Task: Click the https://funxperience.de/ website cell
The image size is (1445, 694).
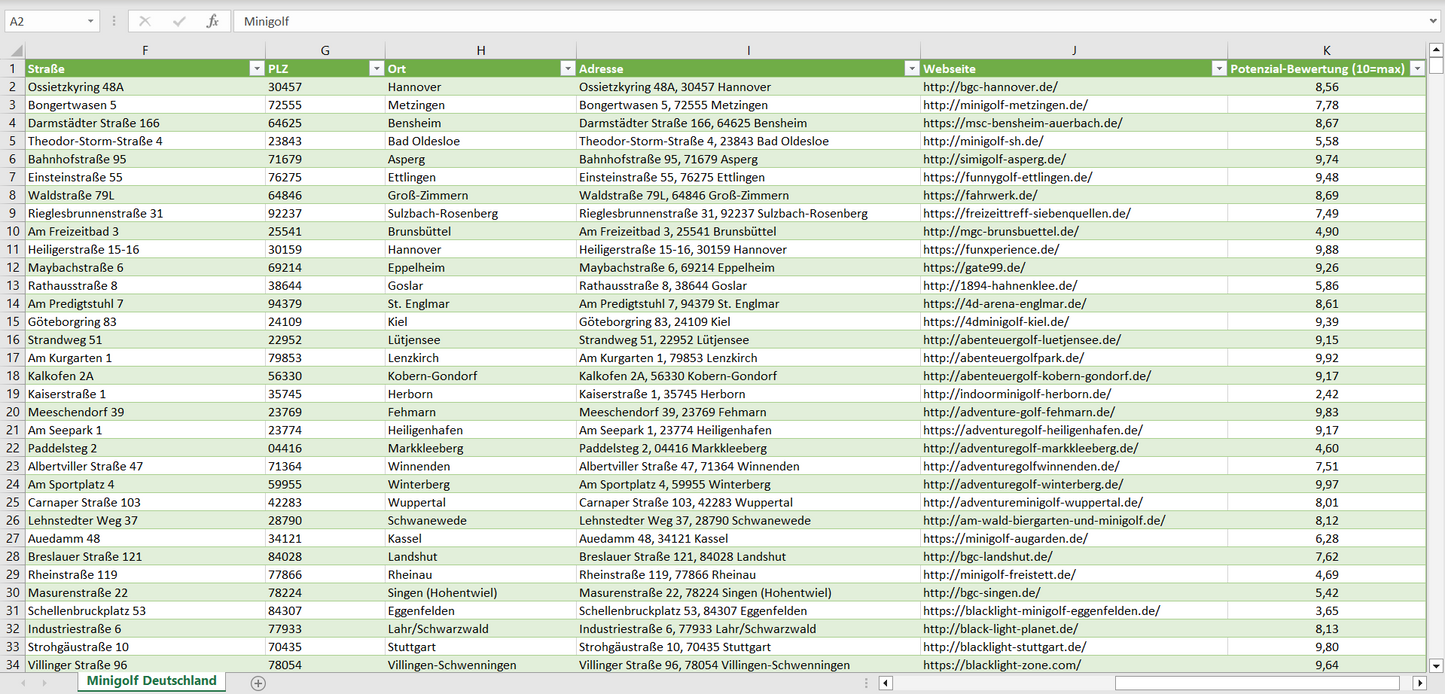Action: [x=990, y=250]
